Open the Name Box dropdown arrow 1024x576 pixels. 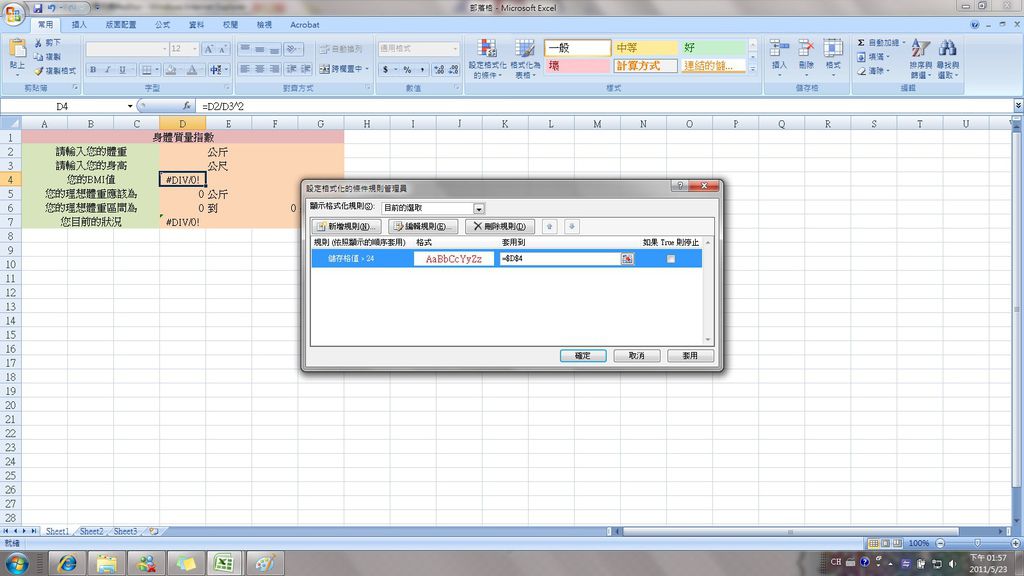tap(130, 106)
